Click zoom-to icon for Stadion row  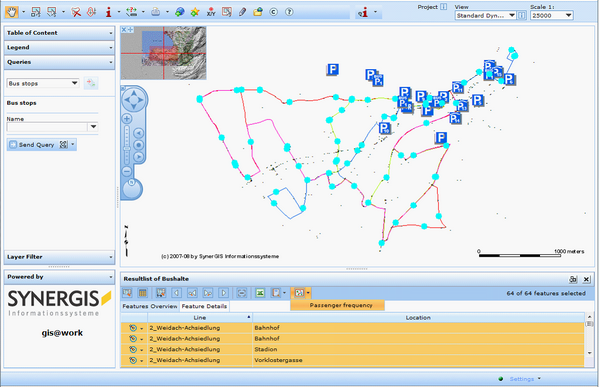tap(133, 349)
